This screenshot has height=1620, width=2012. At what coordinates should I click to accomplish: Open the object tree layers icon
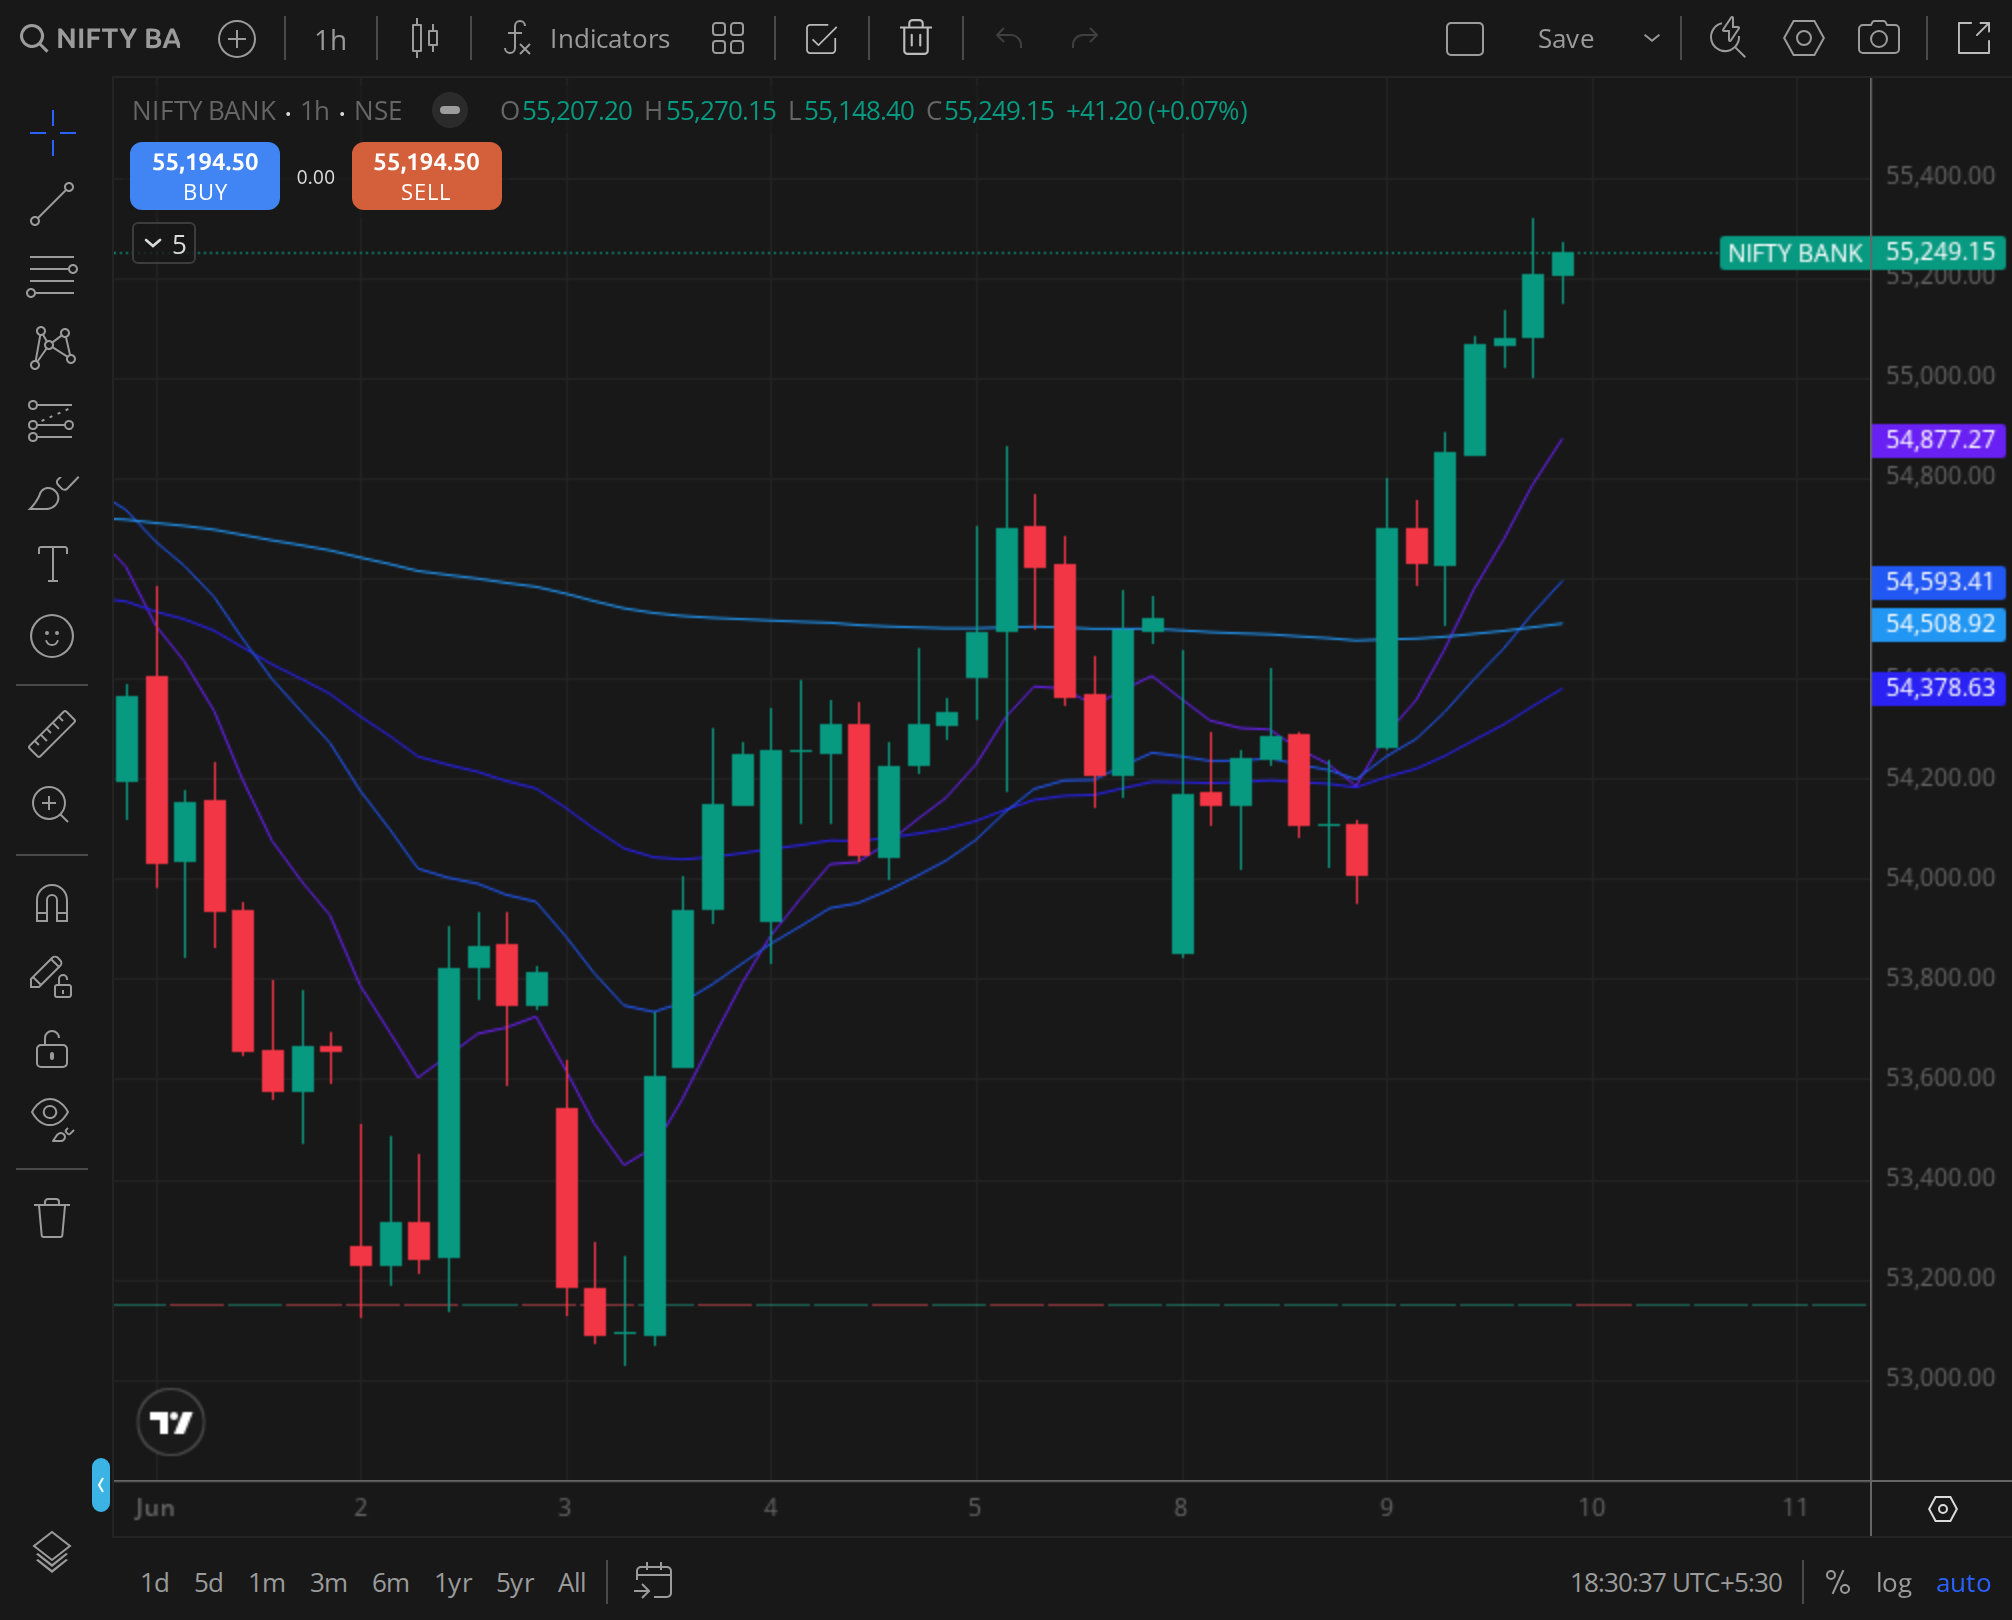pyautogui.click(x=52, y=1552)
